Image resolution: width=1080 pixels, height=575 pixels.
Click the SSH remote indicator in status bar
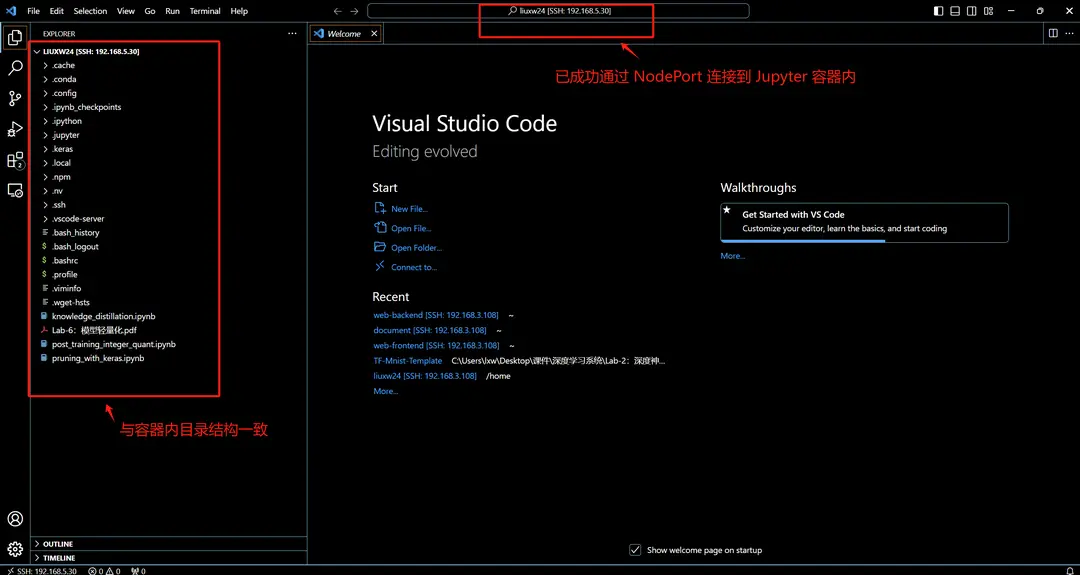tap(42, 570)
